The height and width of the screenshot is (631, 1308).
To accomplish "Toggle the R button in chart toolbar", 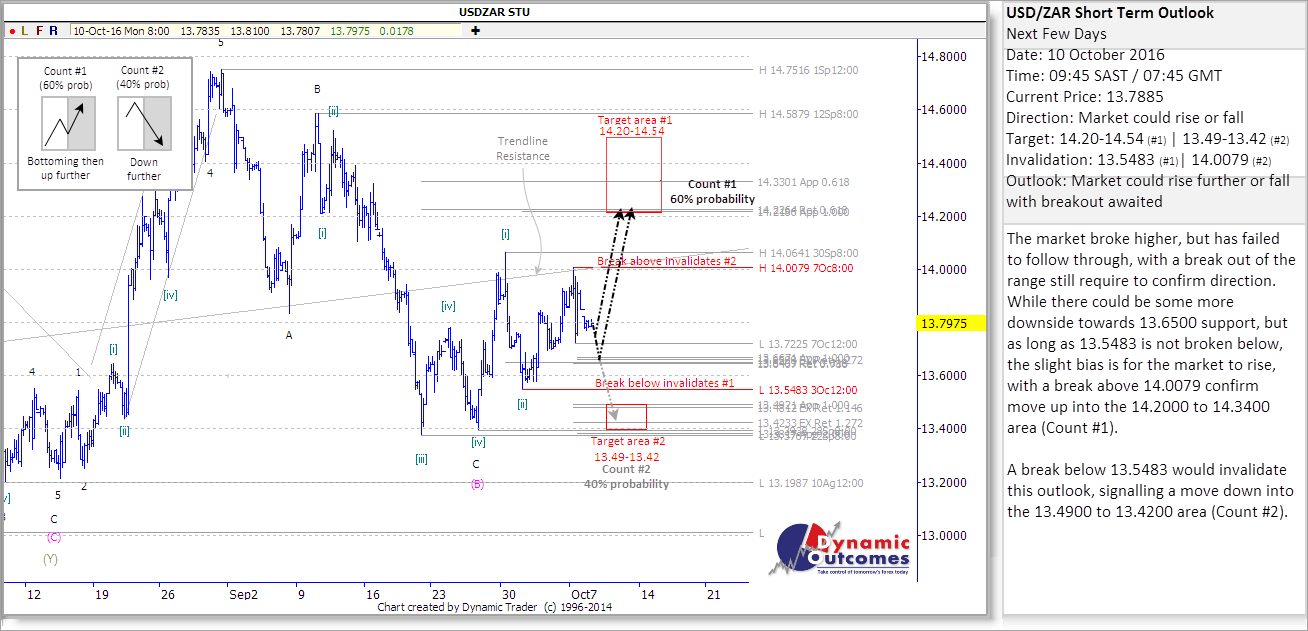I will (x=53, y=31).
